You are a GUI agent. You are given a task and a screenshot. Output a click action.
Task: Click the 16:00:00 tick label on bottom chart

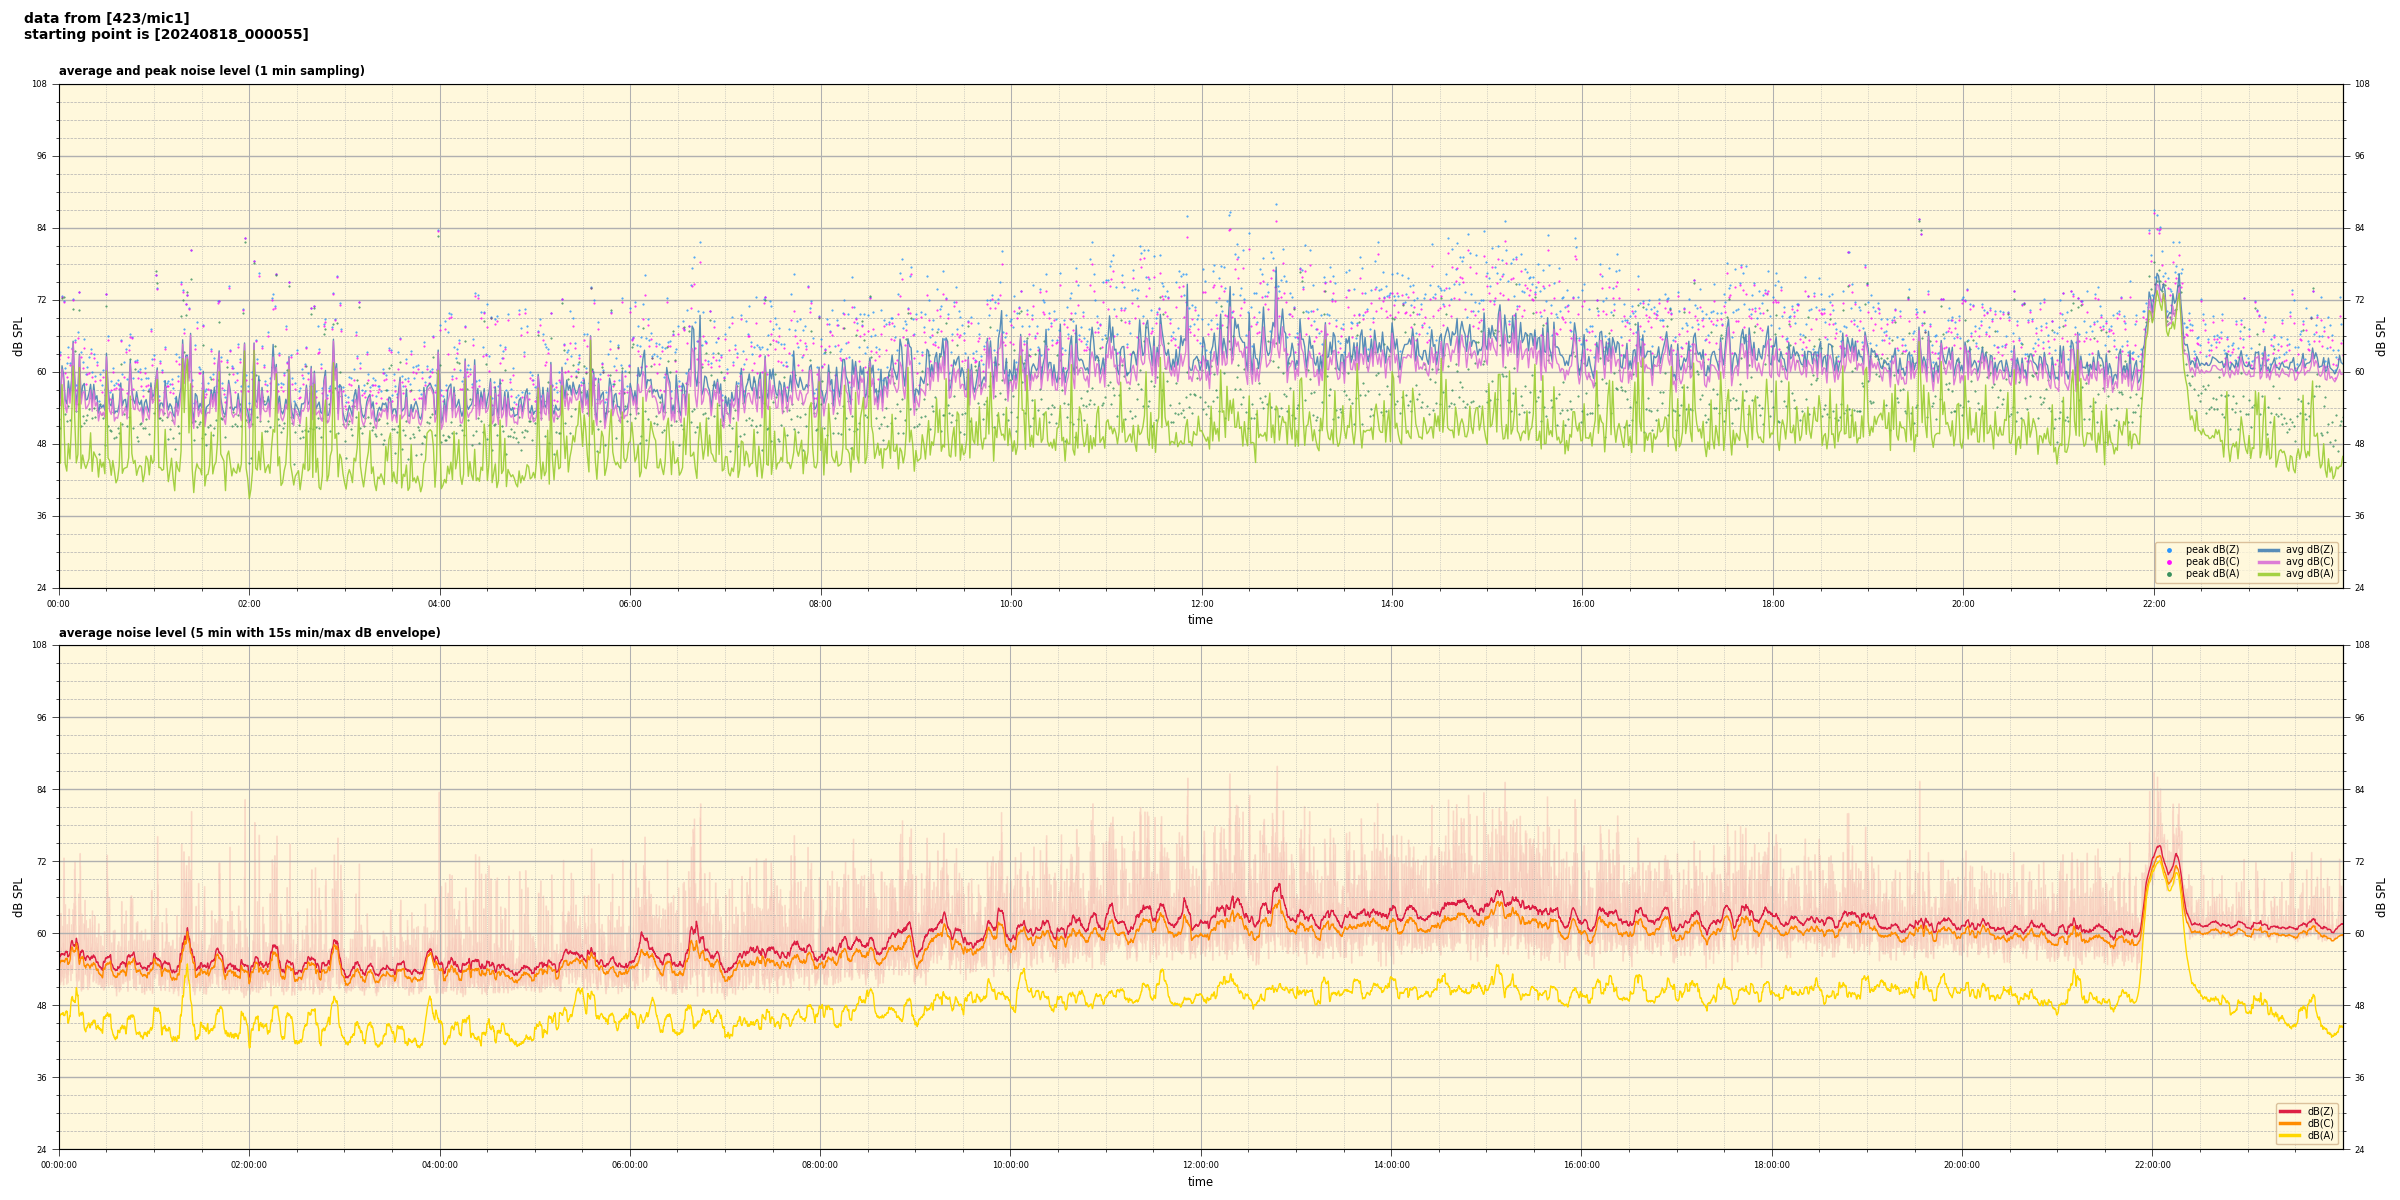[x=1582, y=1165]
